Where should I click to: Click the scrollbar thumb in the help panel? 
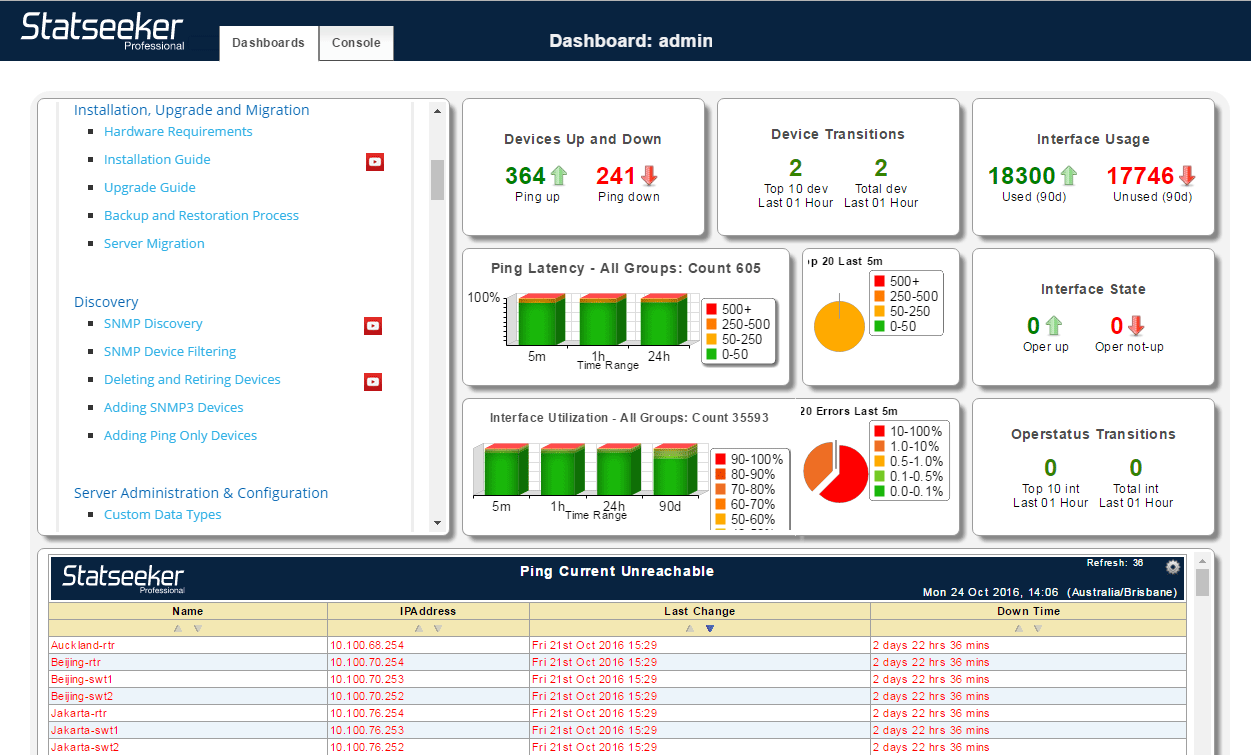[437, 180]
